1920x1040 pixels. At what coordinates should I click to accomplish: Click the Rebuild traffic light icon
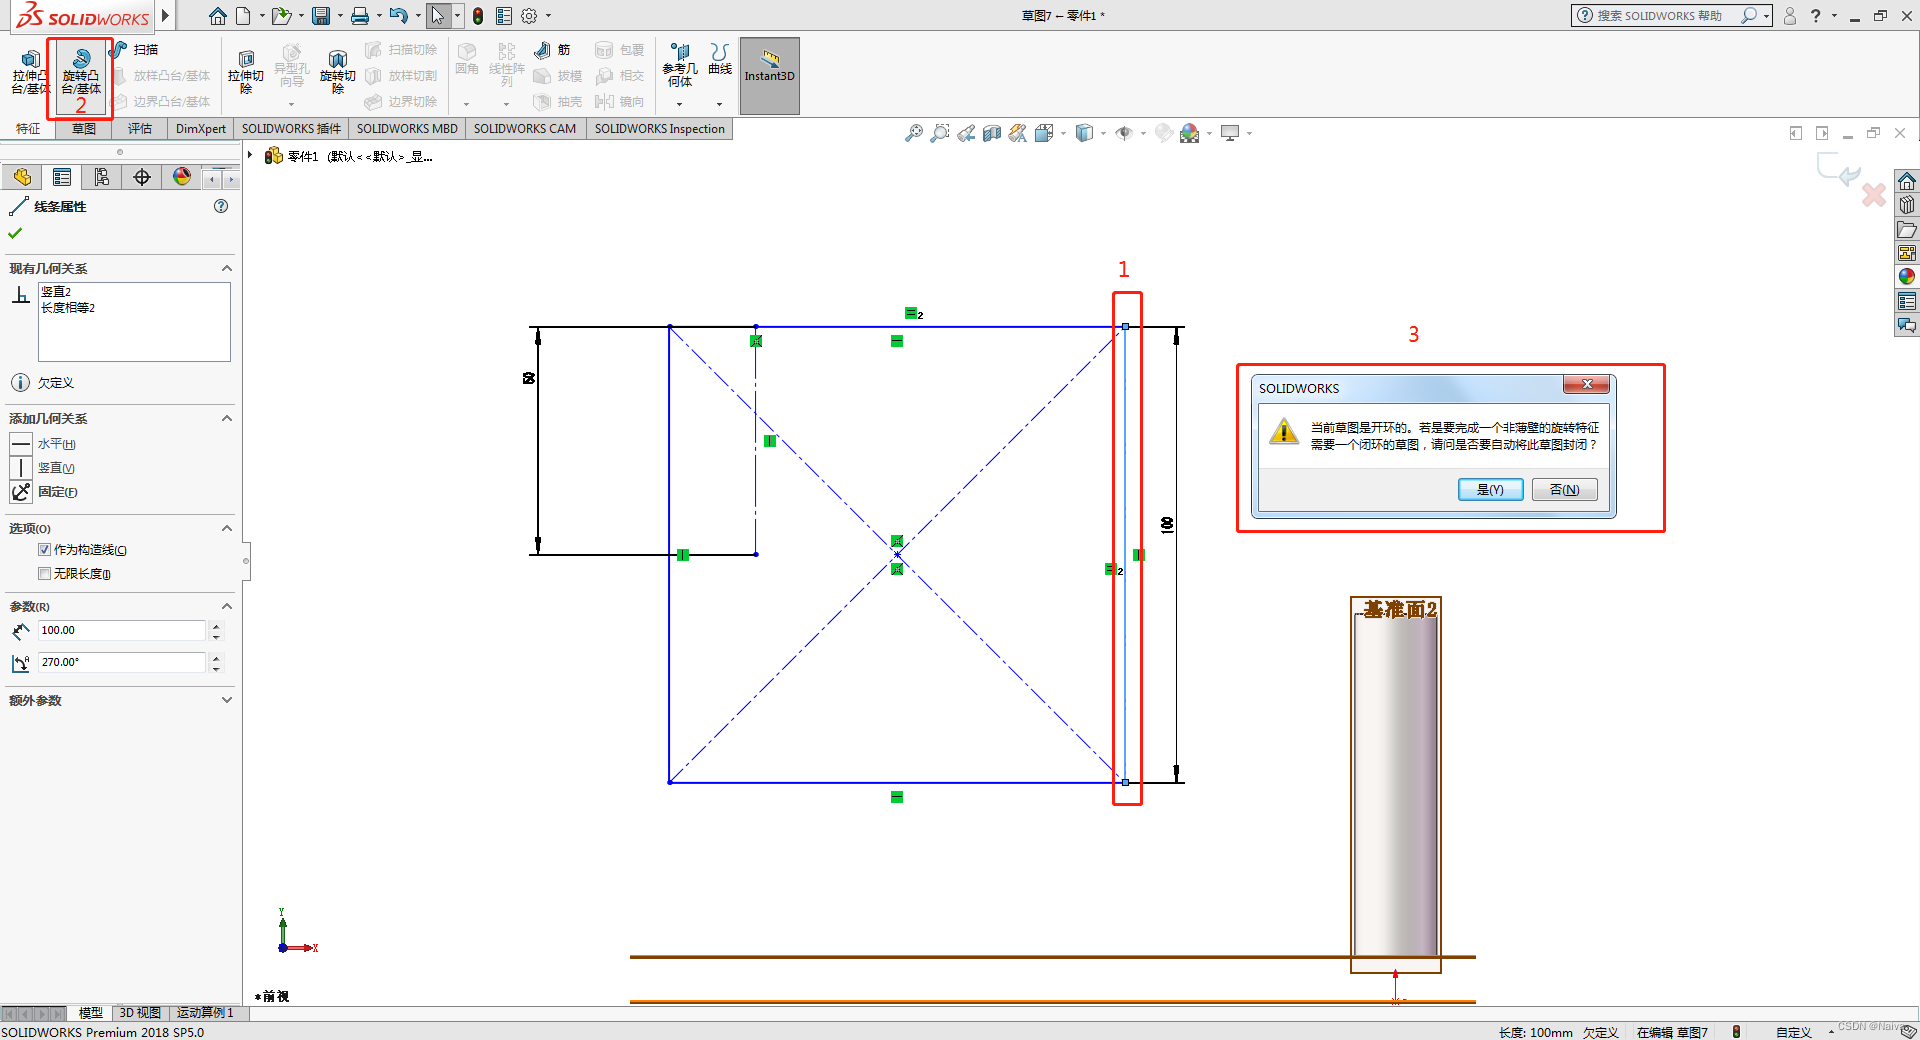click(478, 16)
